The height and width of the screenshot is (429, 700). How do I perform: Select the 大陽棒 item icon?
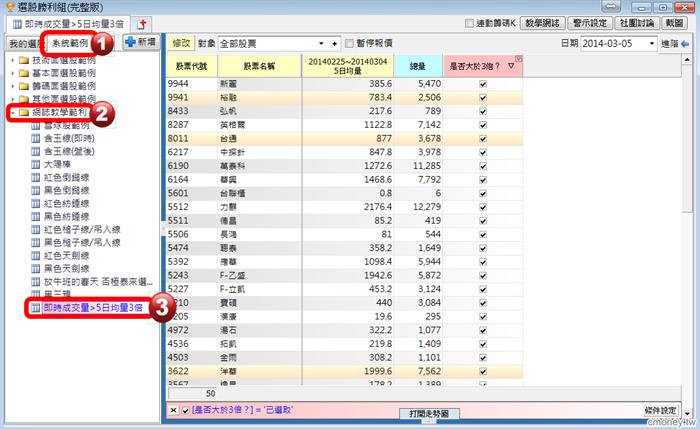pyautogui.click(x=36, y=164)
